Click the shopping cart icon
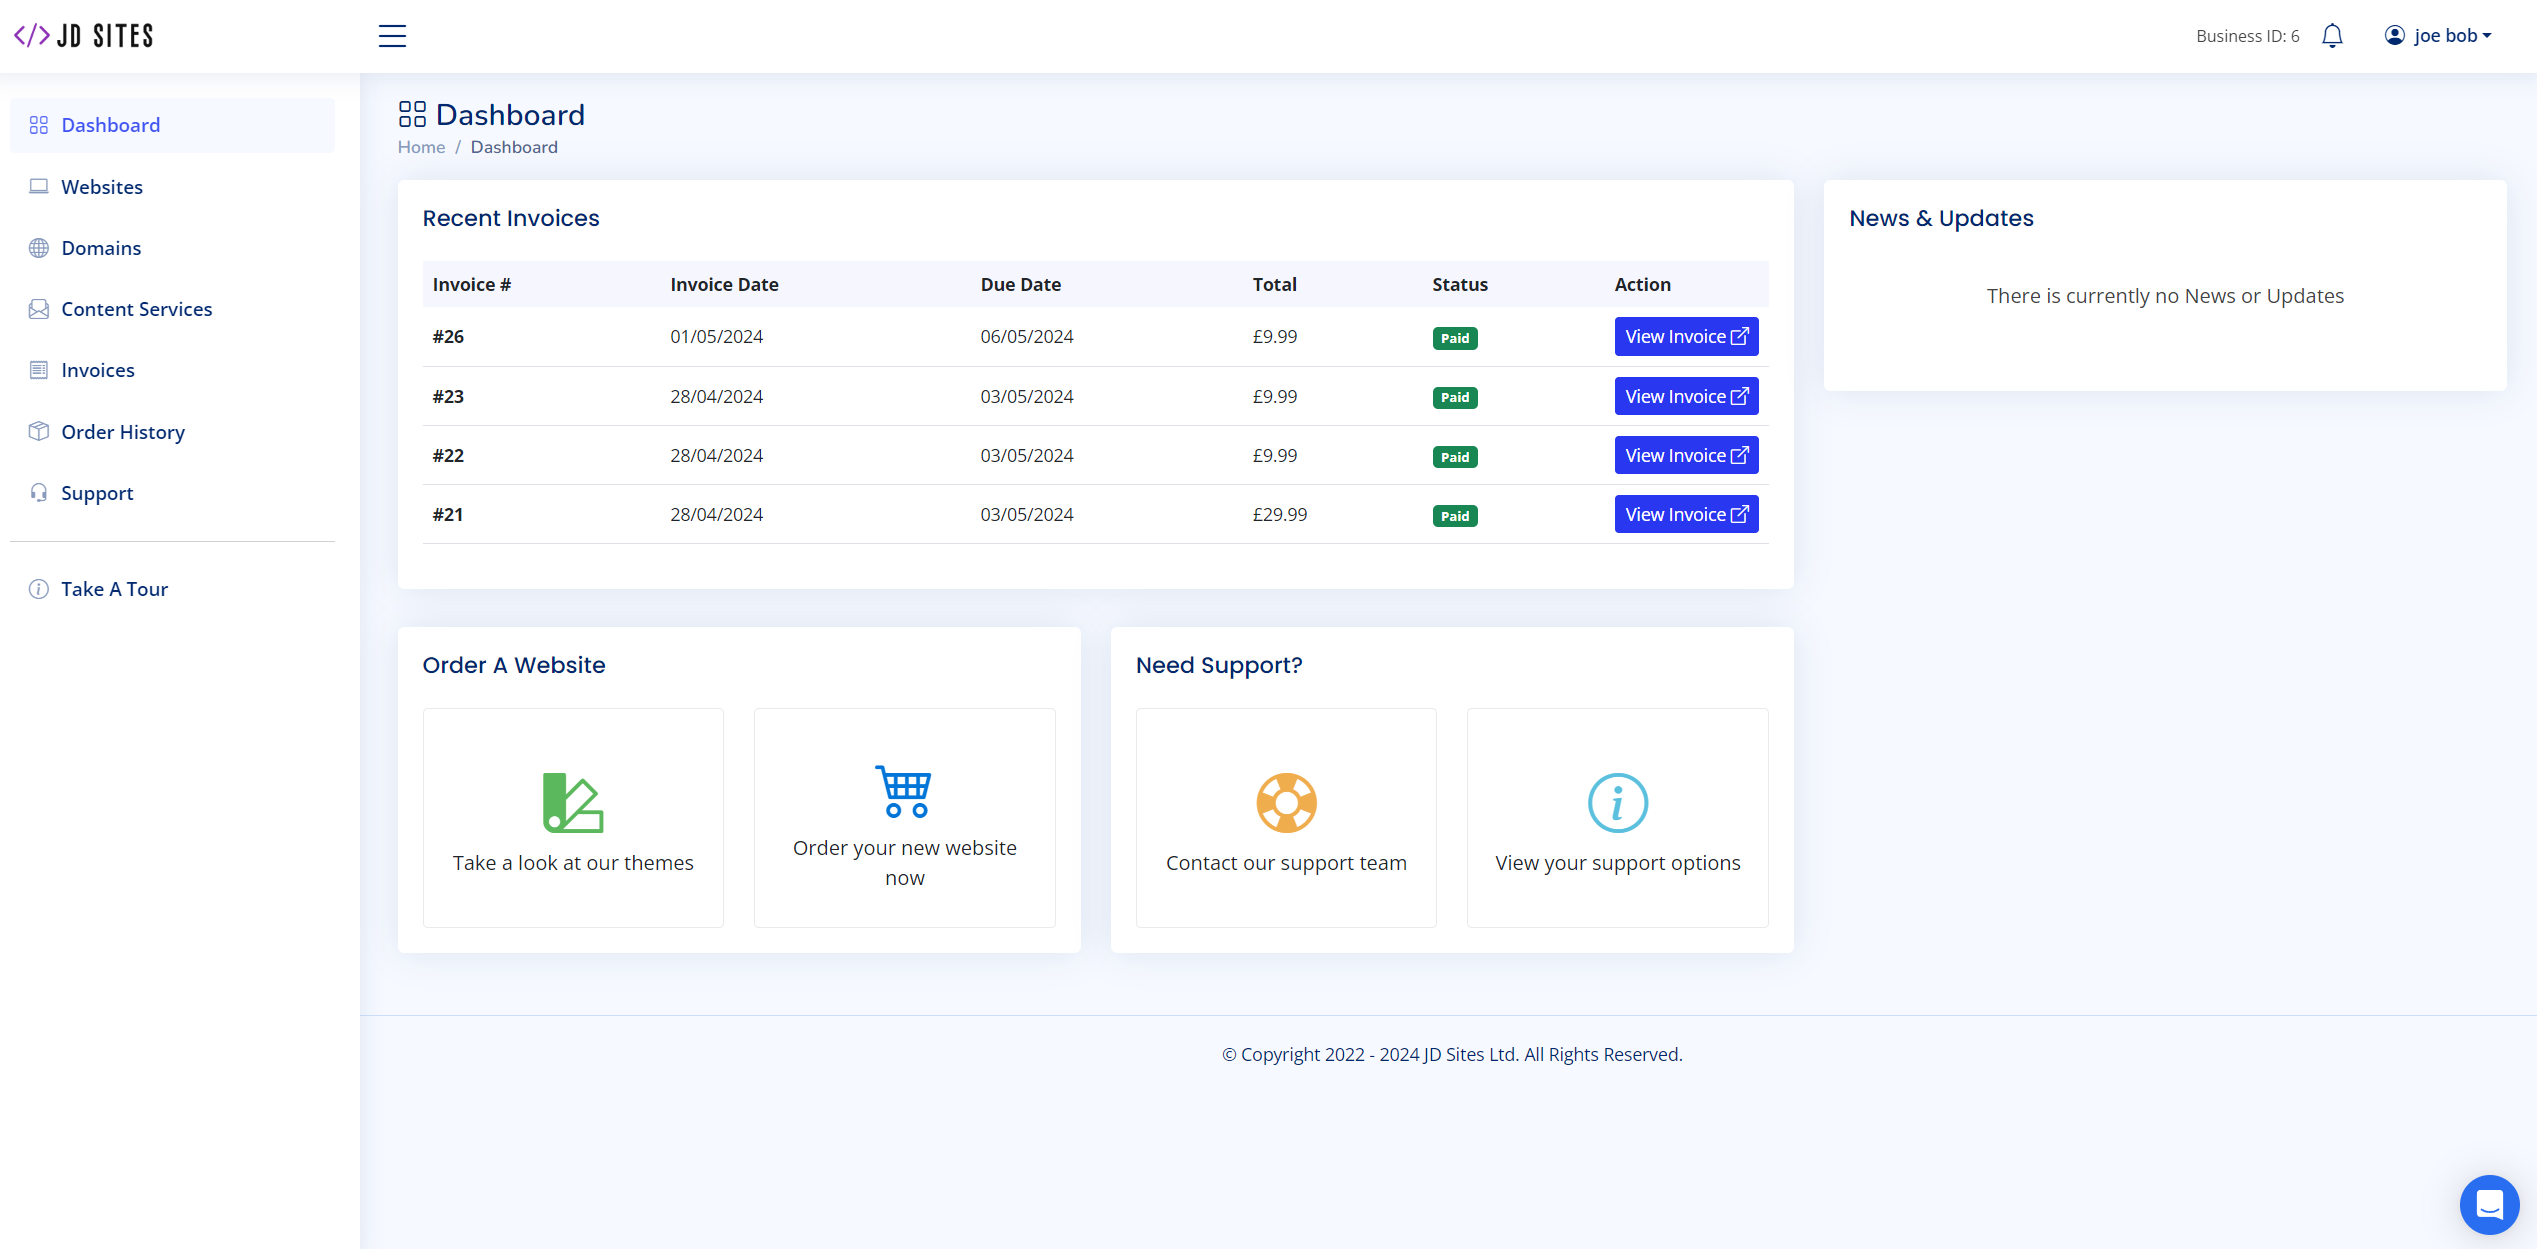 (904, 791)
